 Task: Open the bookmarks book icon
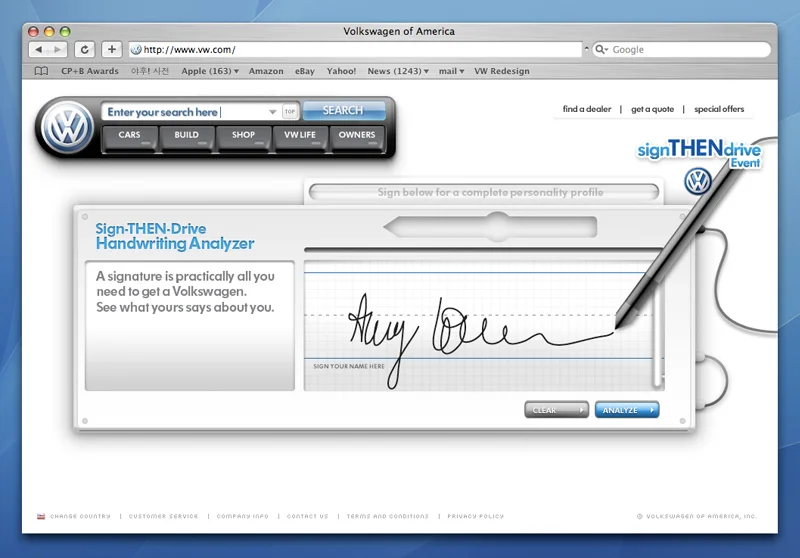[41, 71]
